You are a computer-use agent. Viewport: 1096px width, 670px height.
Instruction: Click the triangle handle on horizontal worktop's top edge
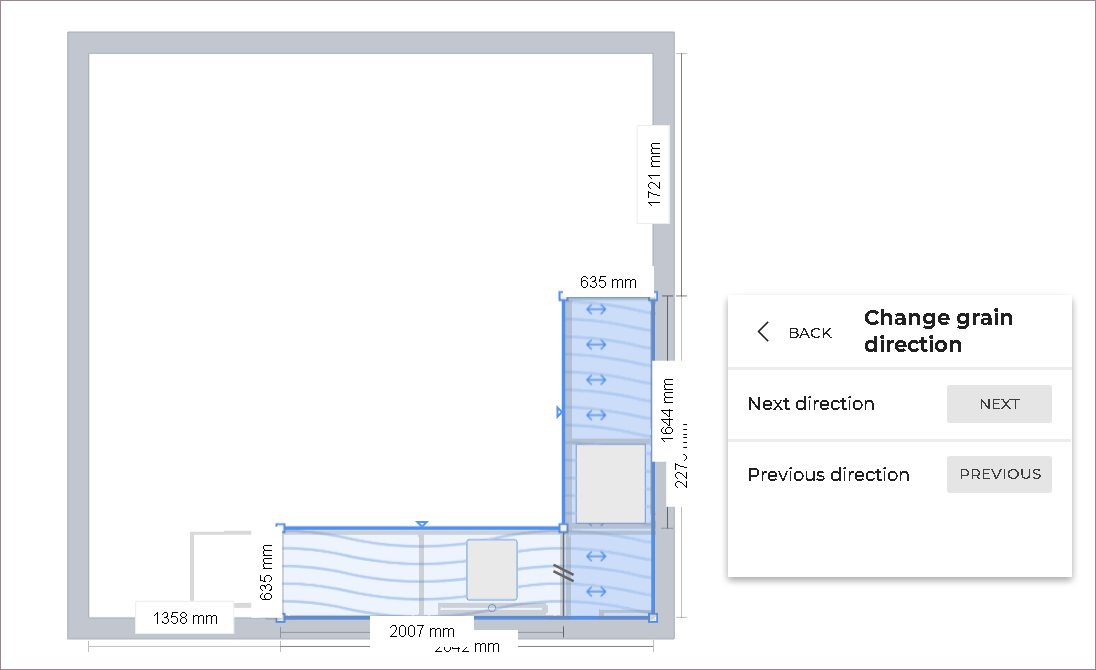pyautogui.click(x=422, y=524)
